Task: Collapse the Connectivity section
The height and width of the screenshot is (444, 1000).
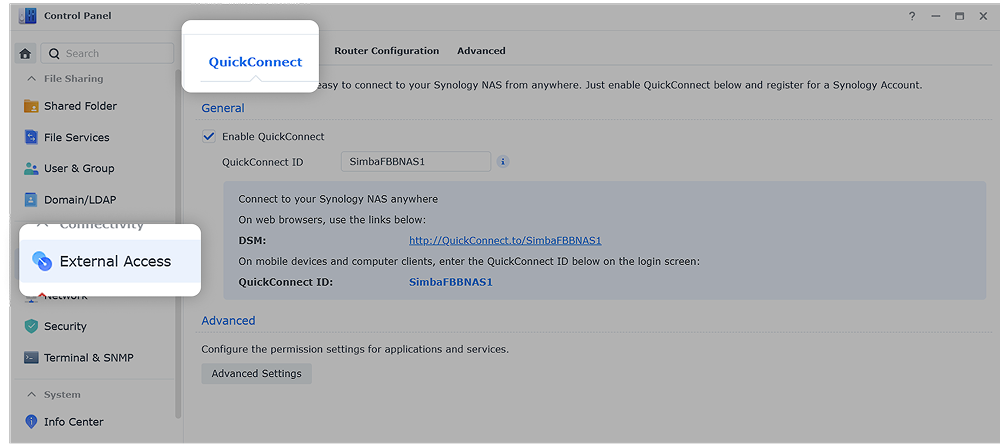Action: [42, 225]
